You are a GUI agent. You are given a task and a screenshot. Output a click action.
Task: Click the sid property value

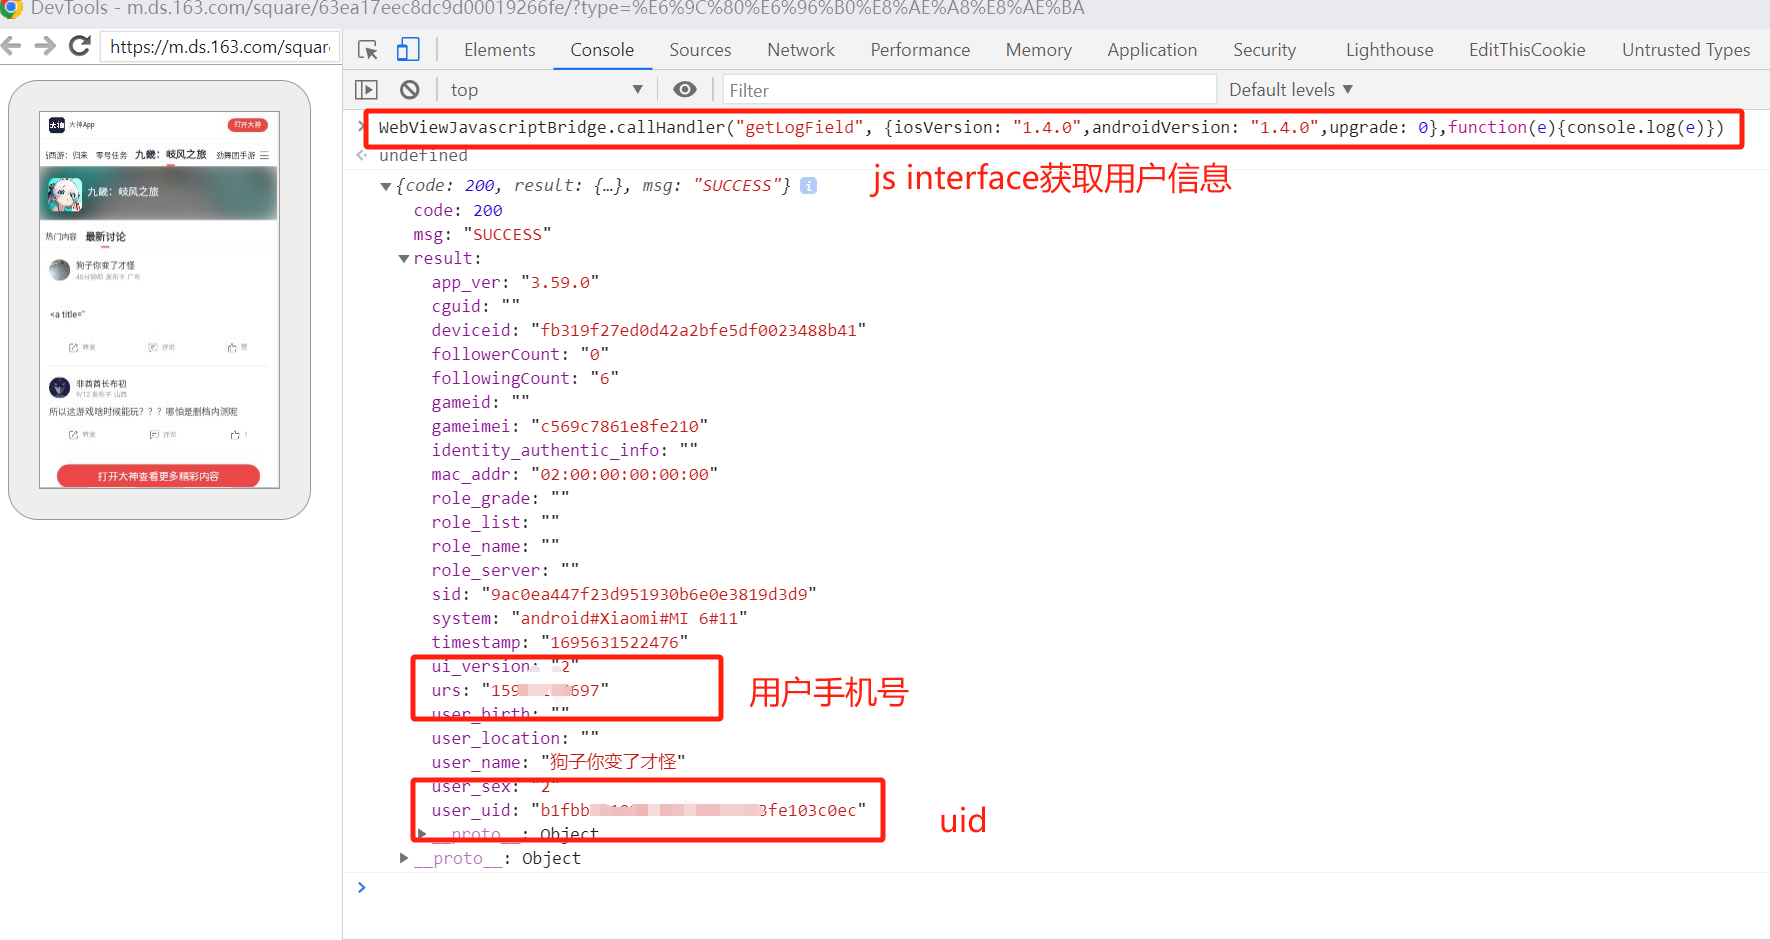pos(648,594)
